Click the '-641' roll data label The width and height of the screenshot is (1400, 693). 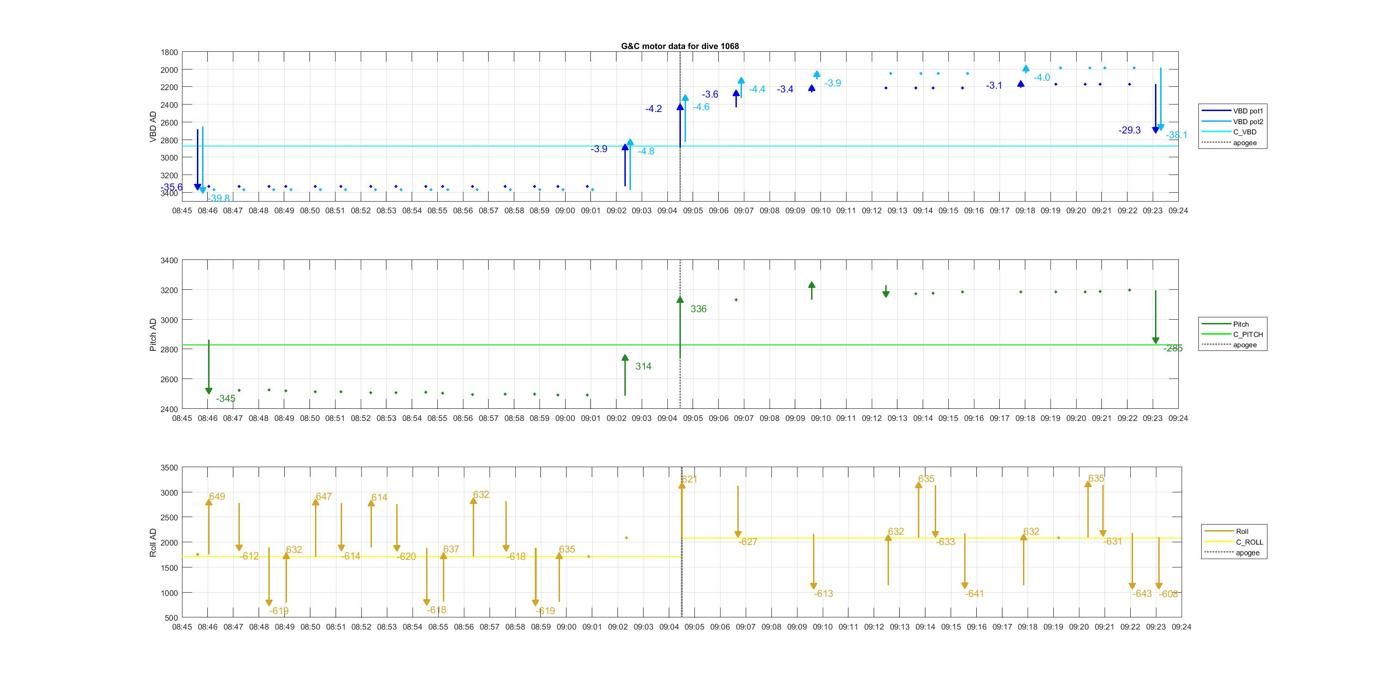[x=975, y=594]
